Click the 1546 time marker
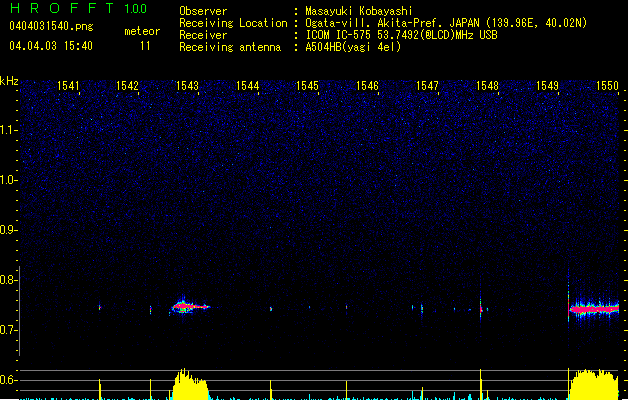This screenshot has height=400, width=629. [x=367, y=86]
